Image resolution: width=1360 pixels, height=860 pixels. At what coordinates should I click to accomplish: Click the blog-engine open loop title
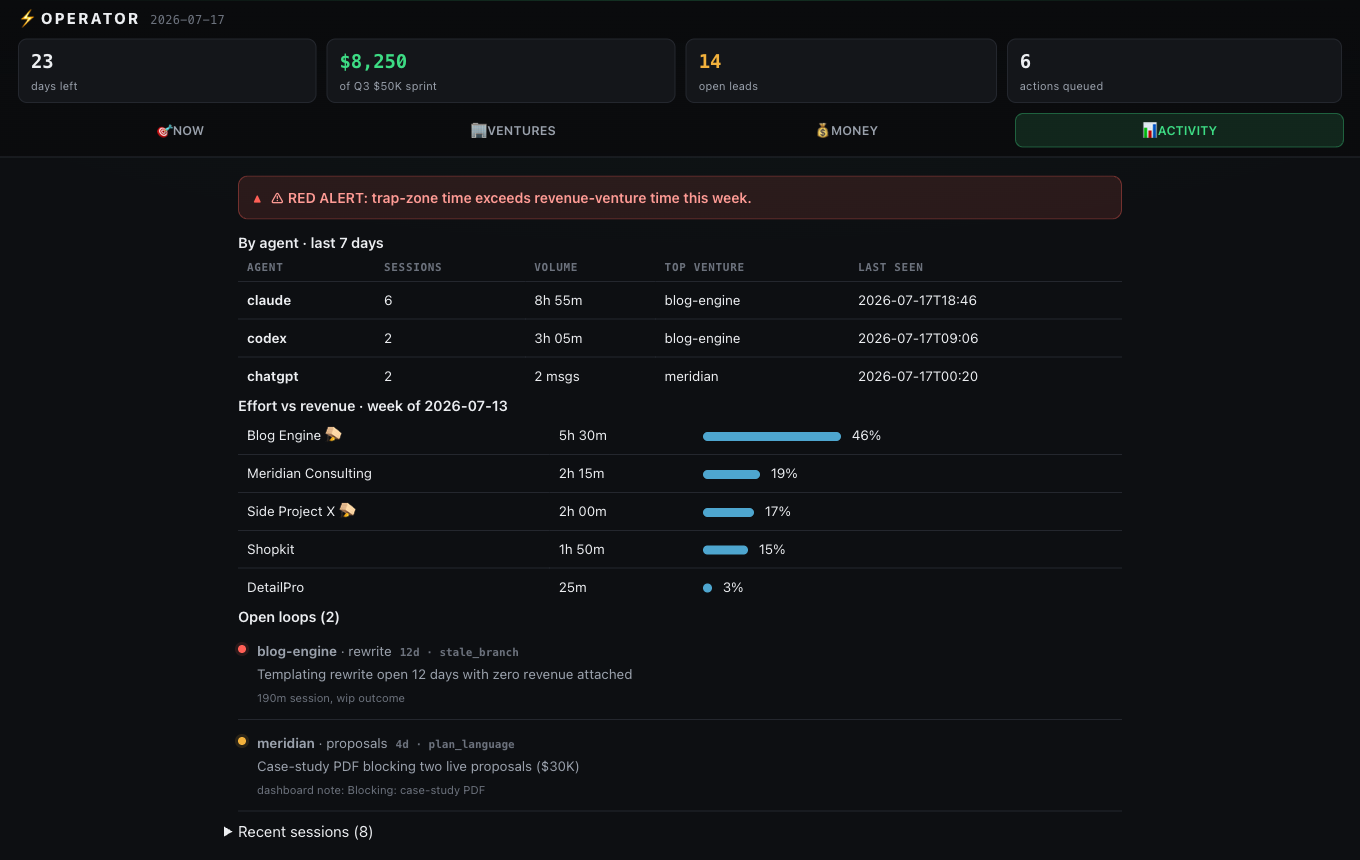[297, 651]
